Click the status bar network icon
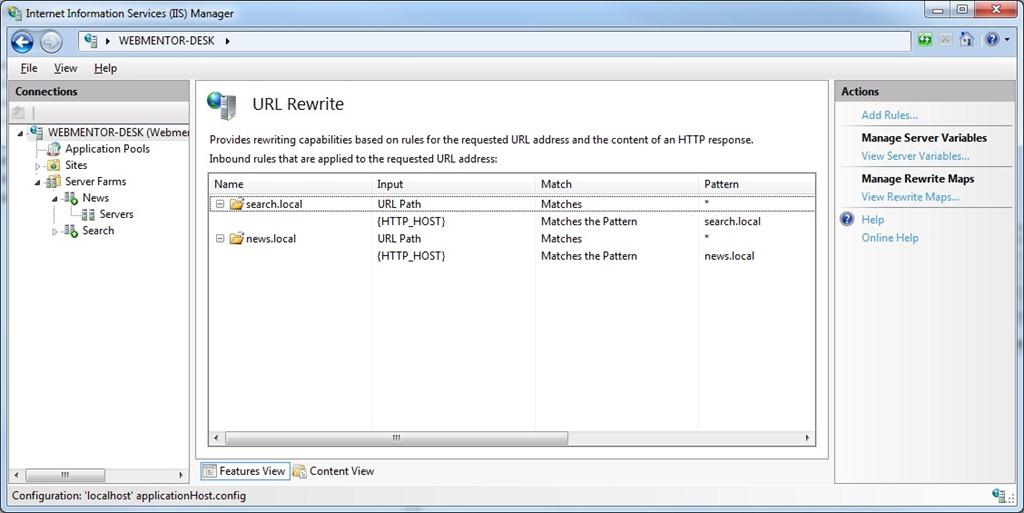 tap(1000, 495)
